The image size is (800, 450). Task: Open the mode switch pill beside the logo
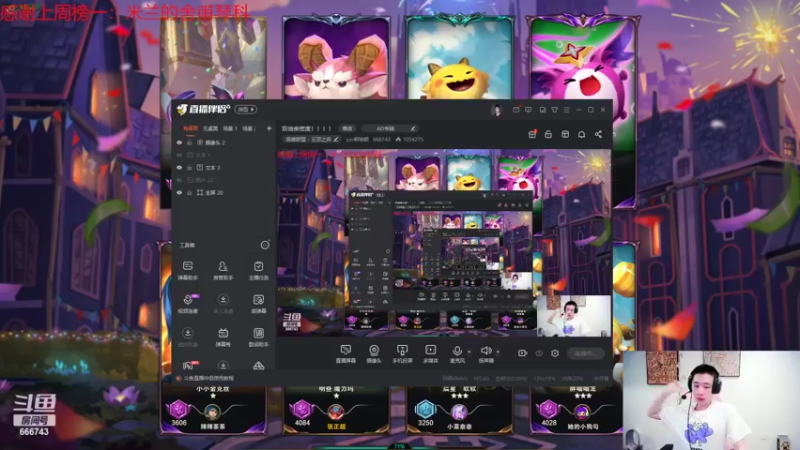[246, 110]
